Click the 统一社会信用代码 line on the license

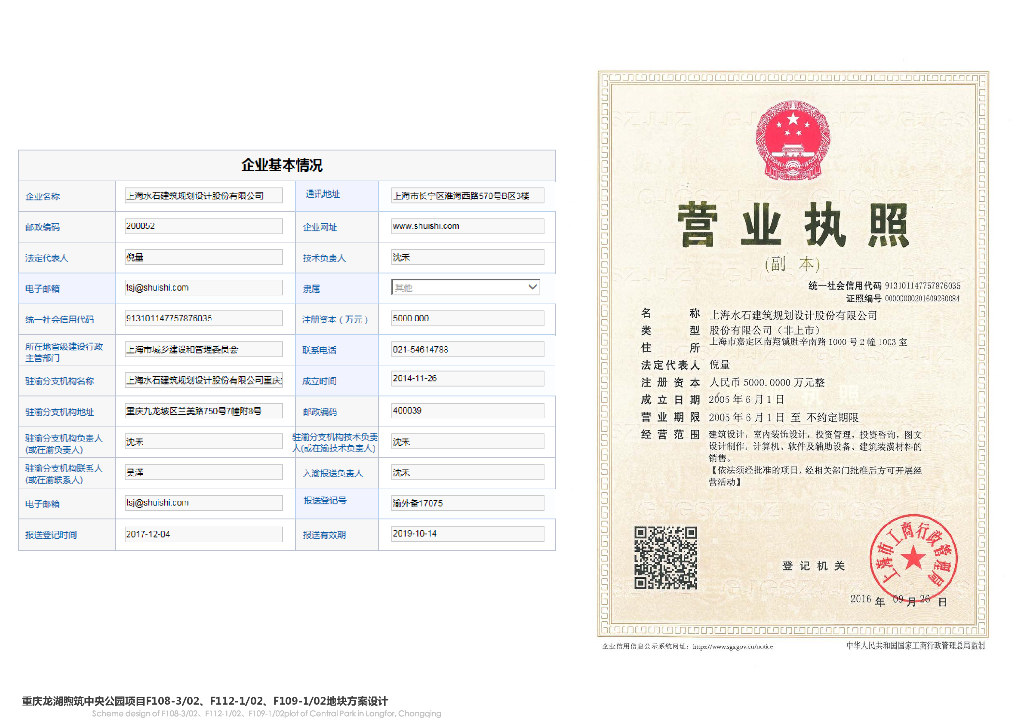(x=884, y=286)
